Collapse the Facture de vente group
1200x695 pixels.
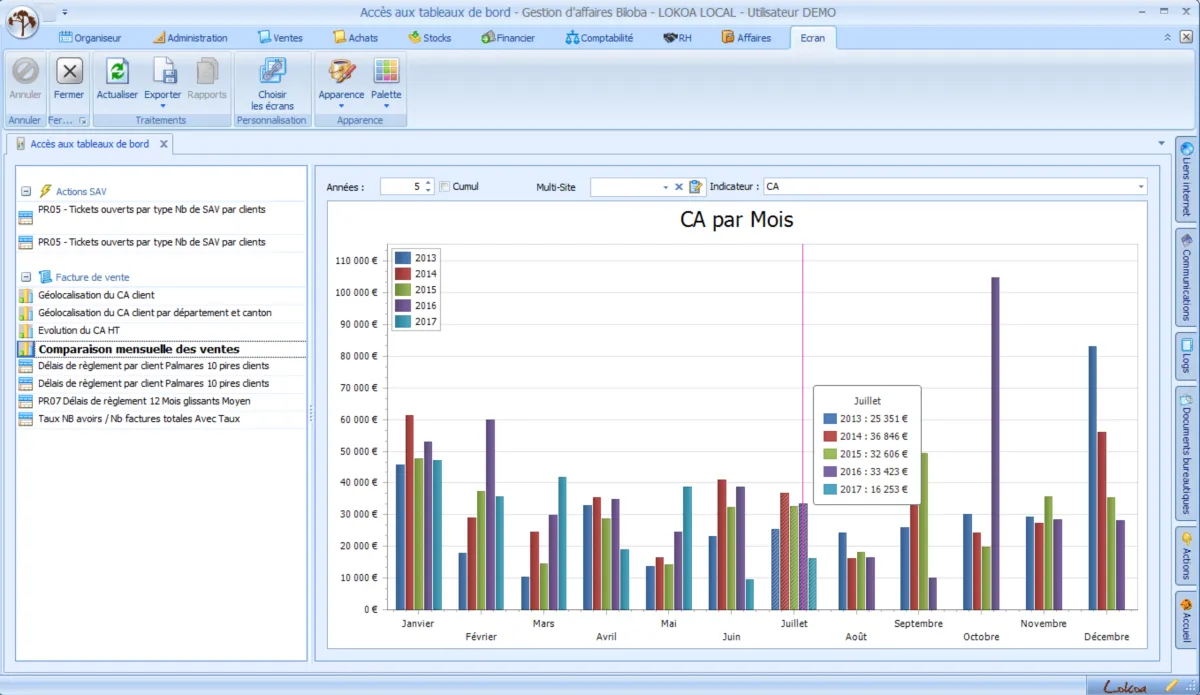(x=26, y=277)
